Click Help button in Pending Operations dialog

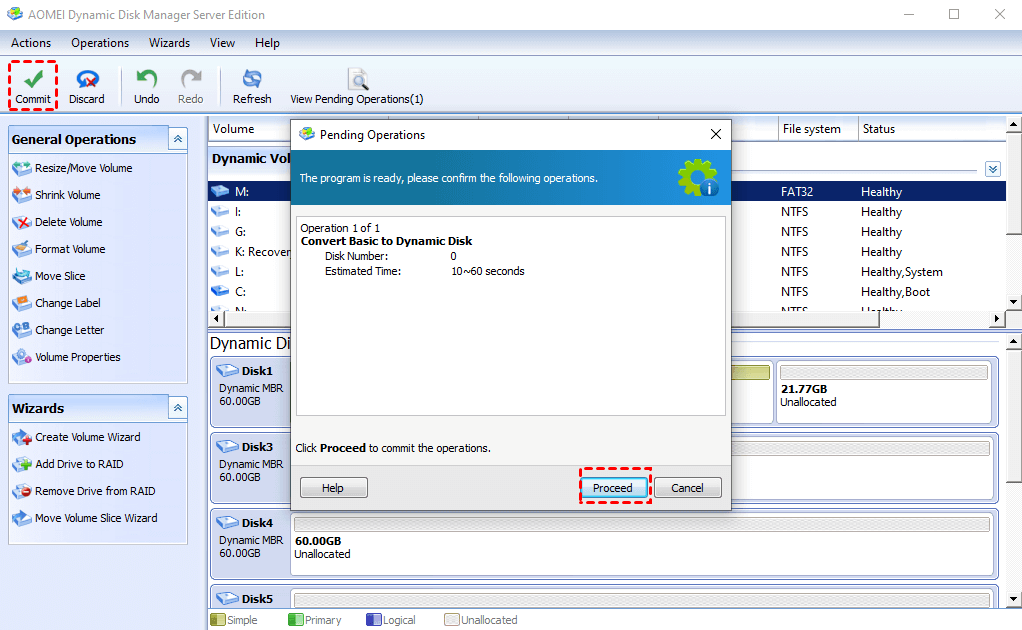pyautogui.click(x=333, y=488)
